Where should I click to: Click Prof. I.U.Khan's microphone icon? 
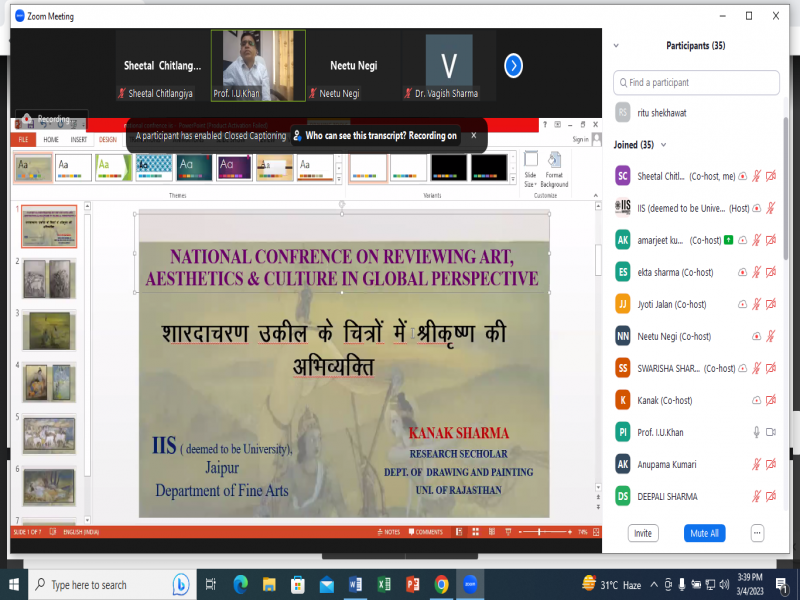[x=756, y=432]
